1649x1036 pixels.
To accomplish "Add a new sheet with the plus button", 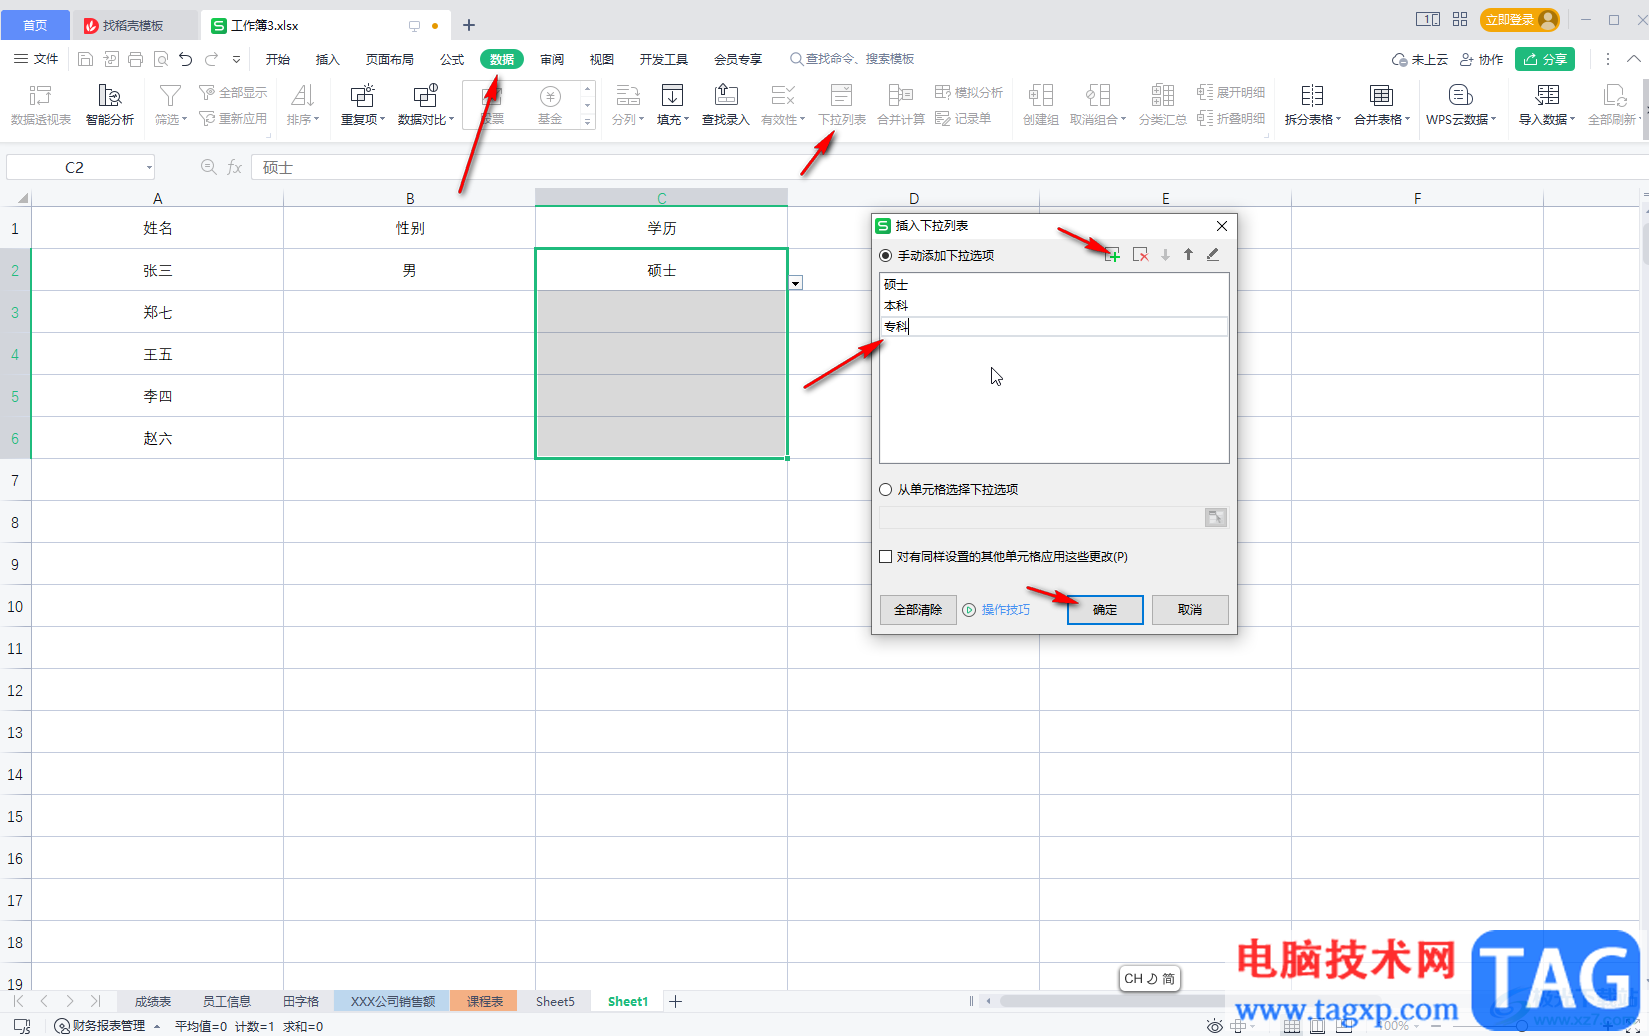I will pos(675,1001).
